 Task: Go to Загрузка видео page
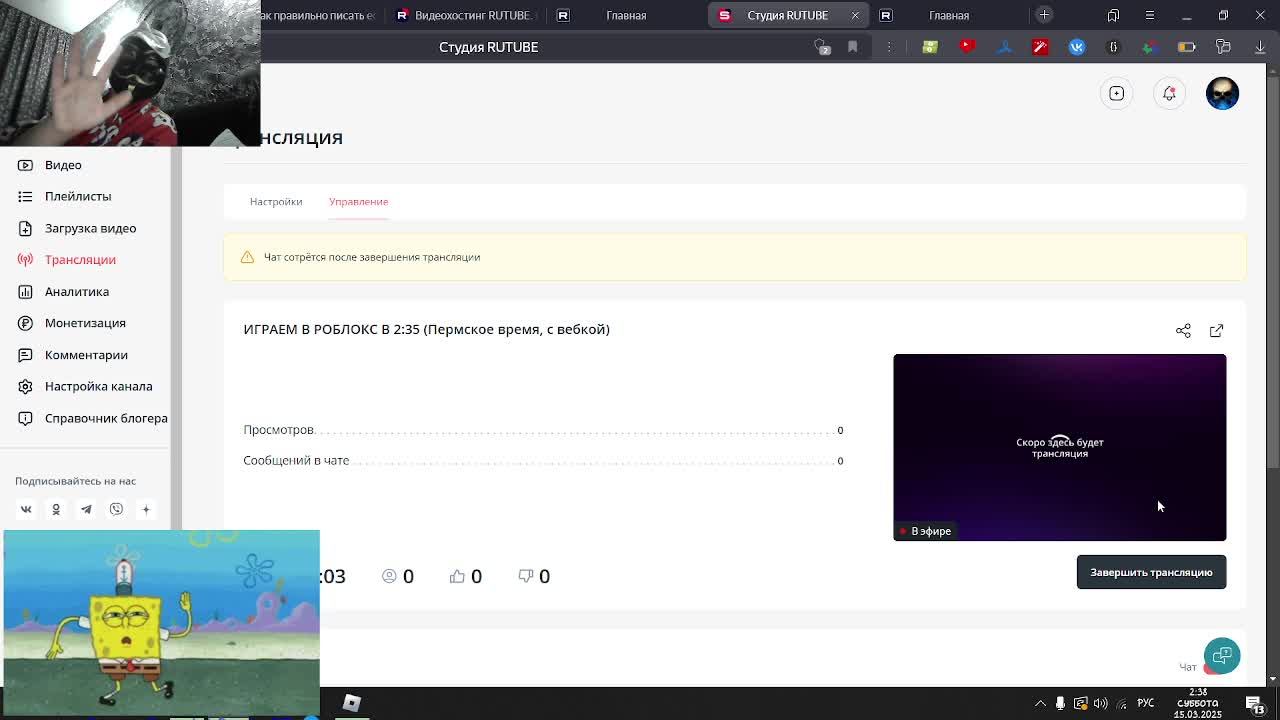coord(90,228)
